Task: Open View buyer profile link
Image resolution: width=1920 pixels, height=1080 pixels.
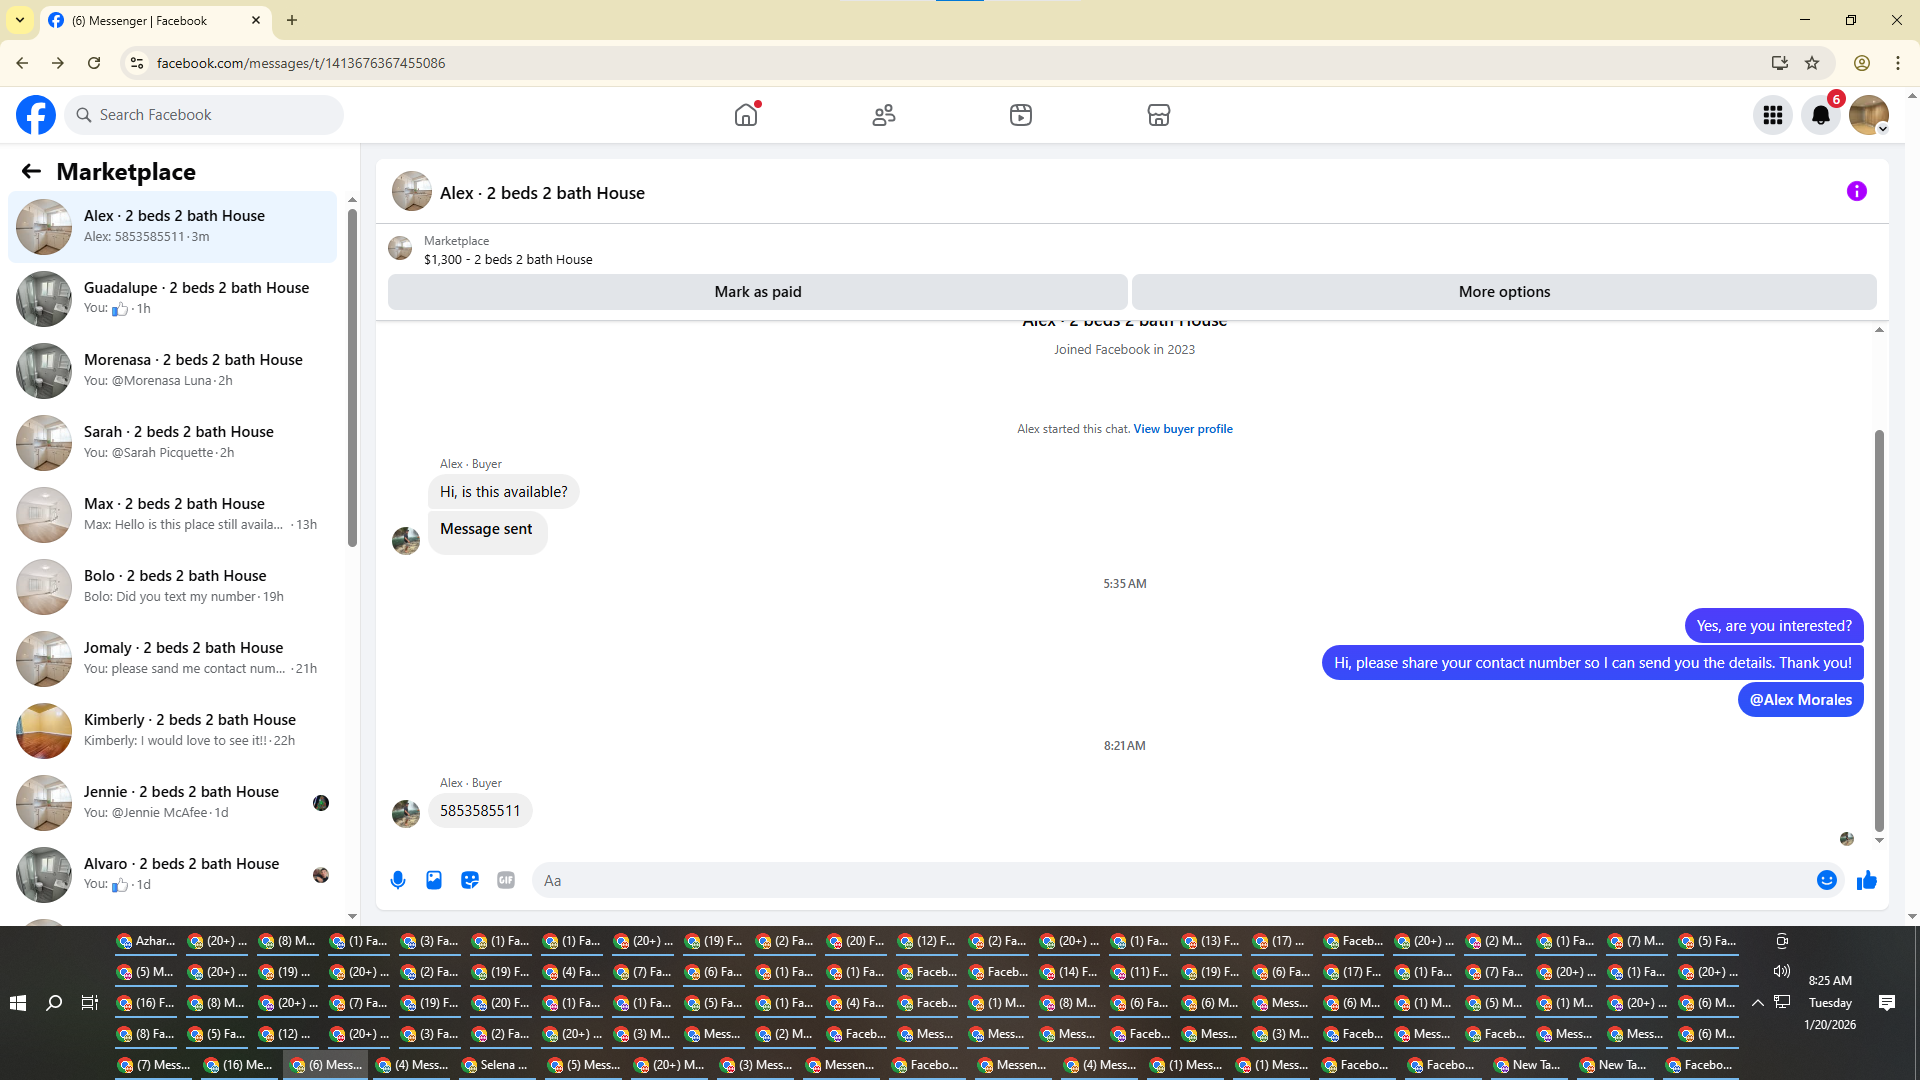Action: [1183, 429]
